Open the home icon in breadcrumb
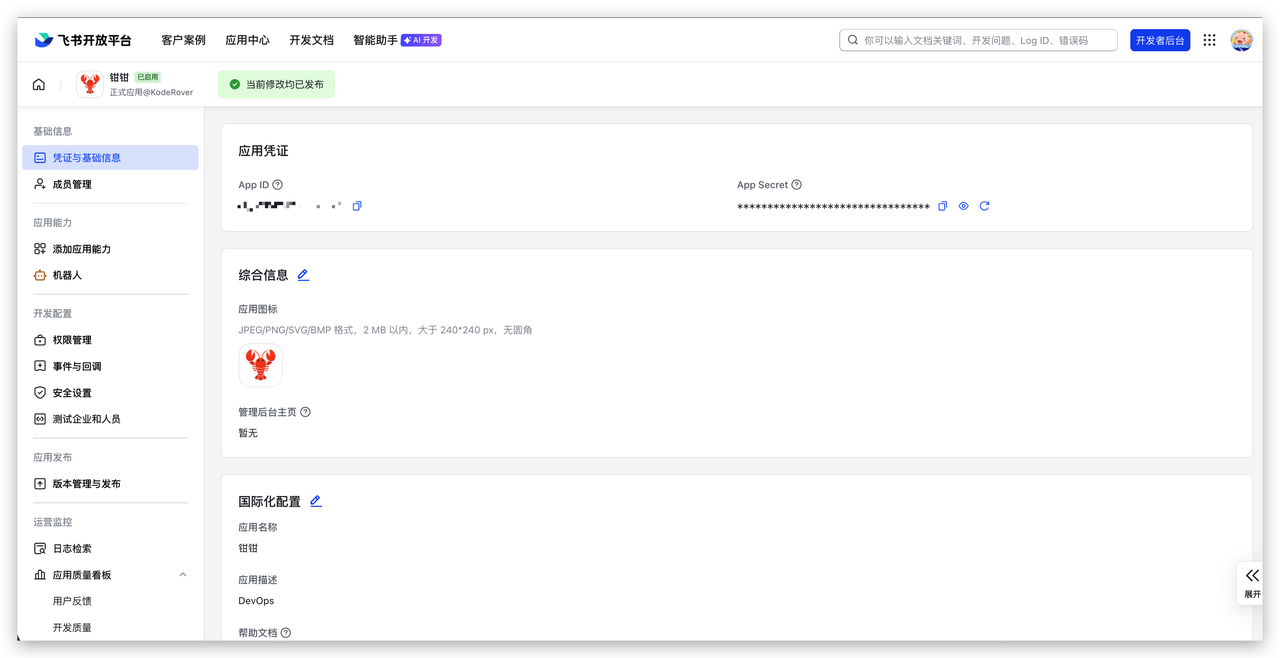This screenshot has height=658, width=1280. pyautogui.click(x=39, y=85)
